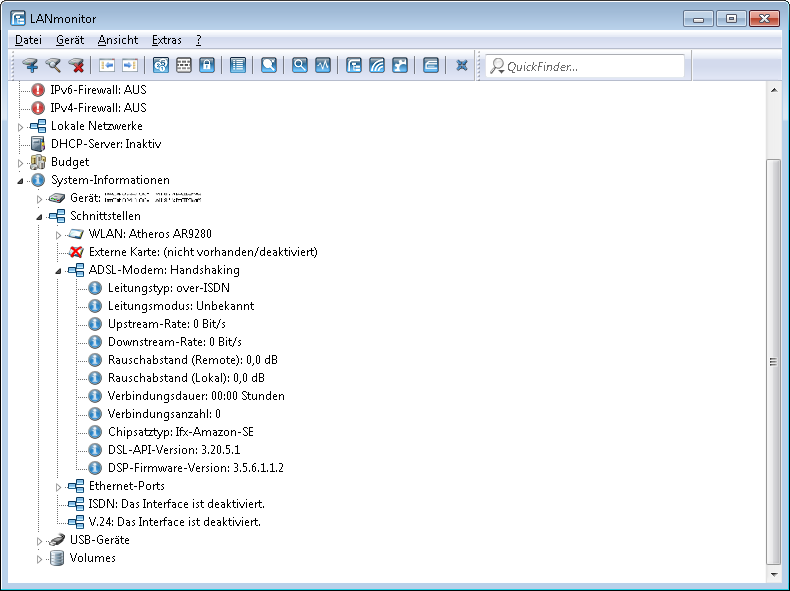Screen dimensions: 790x591
Task: Open the Extras menu
Action: coord(166,40)
